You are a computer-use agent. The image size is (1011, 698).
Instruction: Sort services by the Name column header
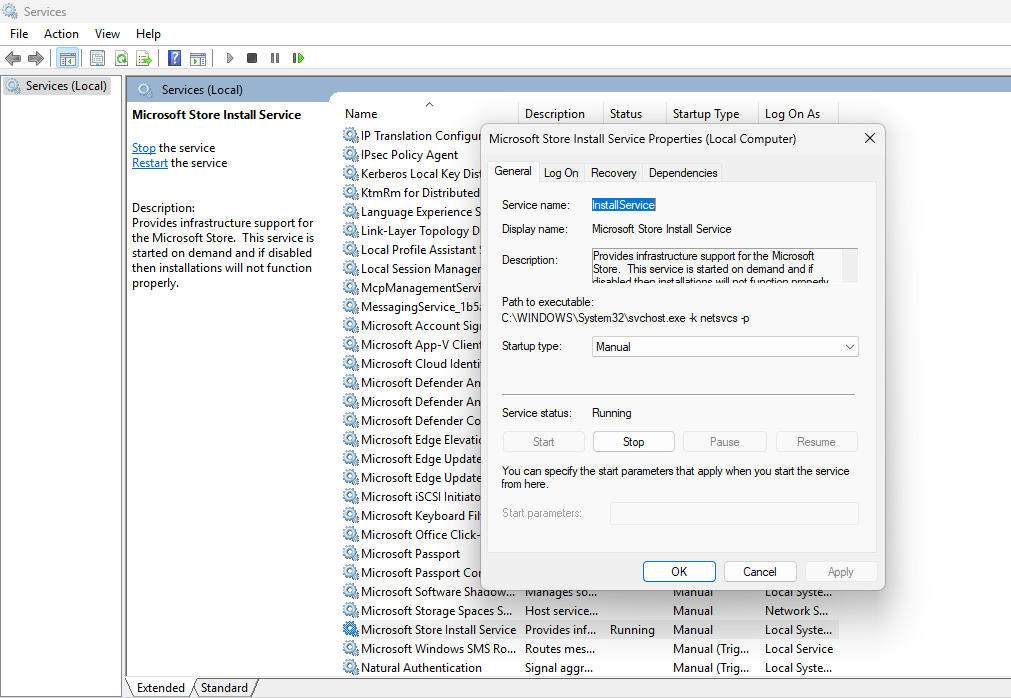coord(361,114)
